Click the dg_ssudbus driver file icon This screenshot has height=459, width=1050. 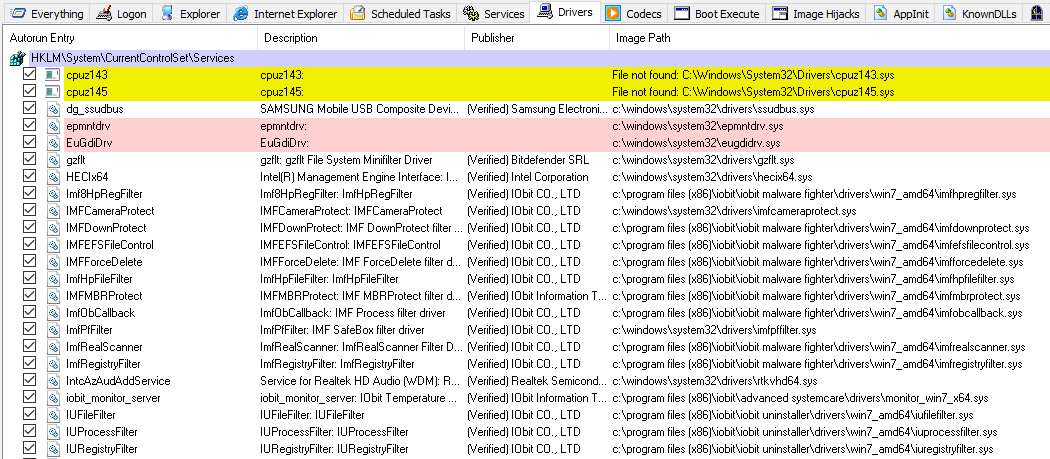click(x=53, y=109)
